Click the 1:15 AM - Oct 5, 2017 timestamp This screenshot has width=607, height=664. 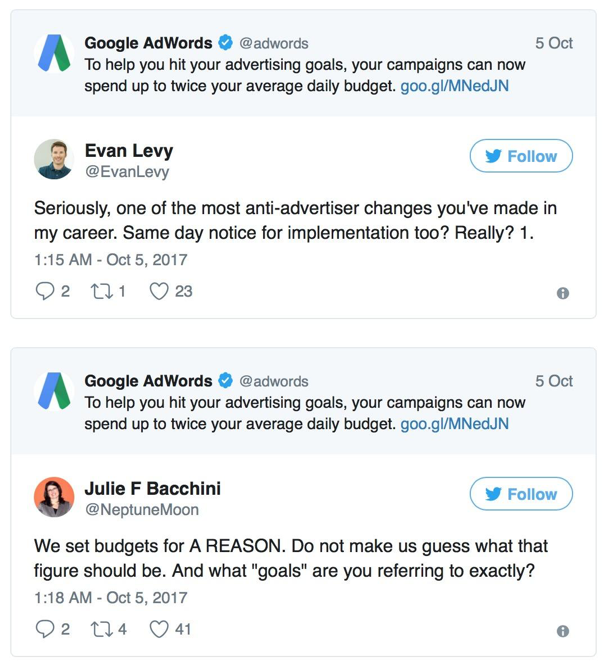[x=111, y=260]
